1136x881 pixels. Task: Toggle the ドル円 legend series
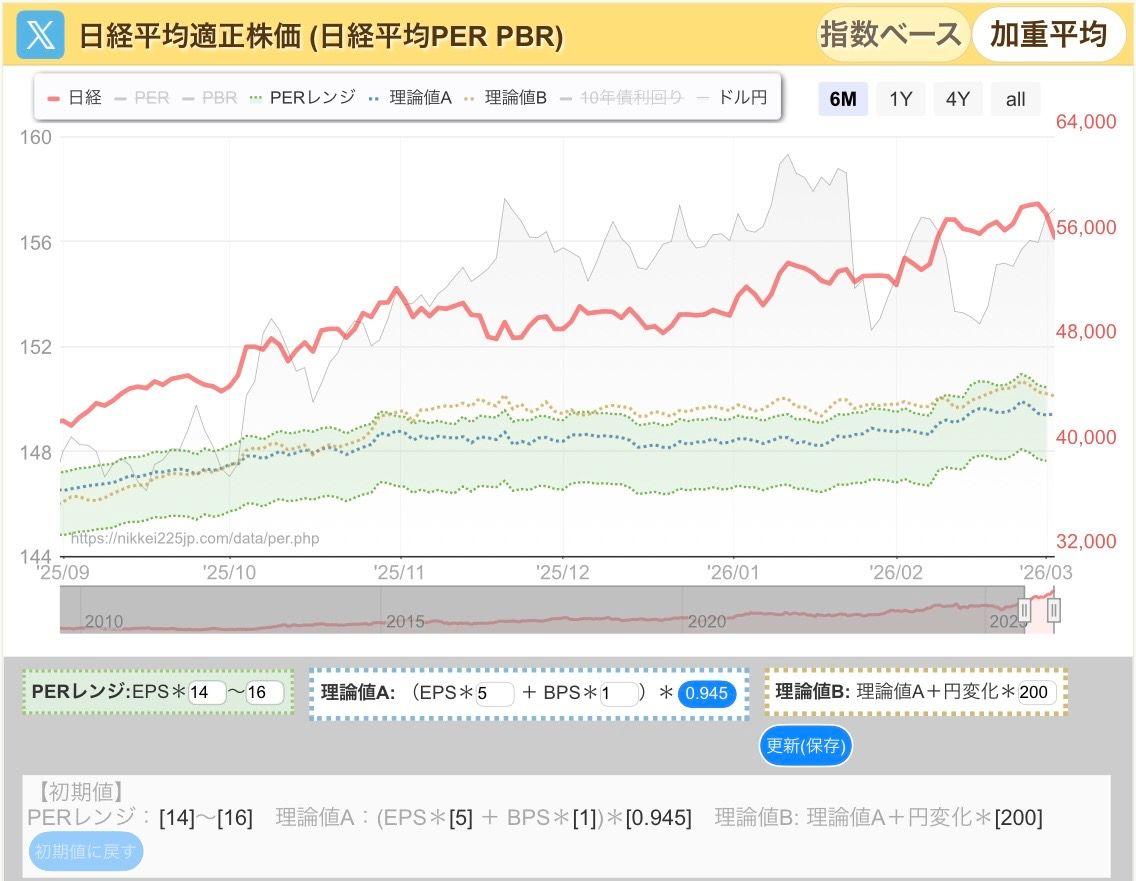click(733, 98)
